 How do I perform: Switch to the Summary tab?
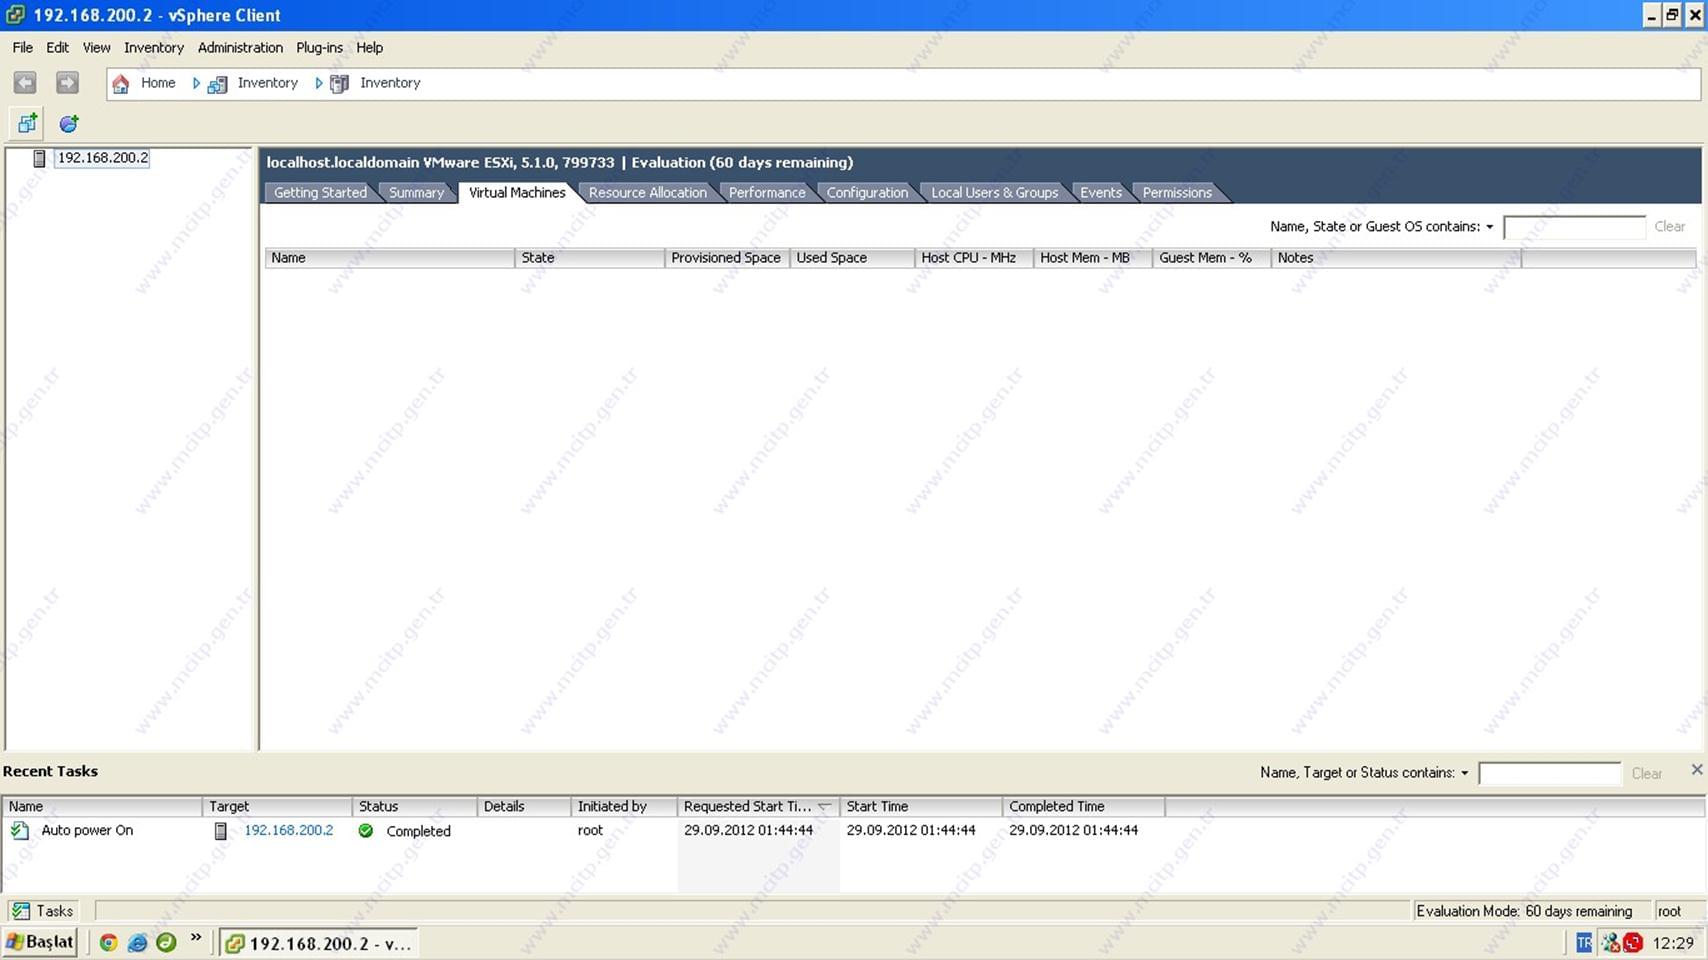(x=416, y=193)
